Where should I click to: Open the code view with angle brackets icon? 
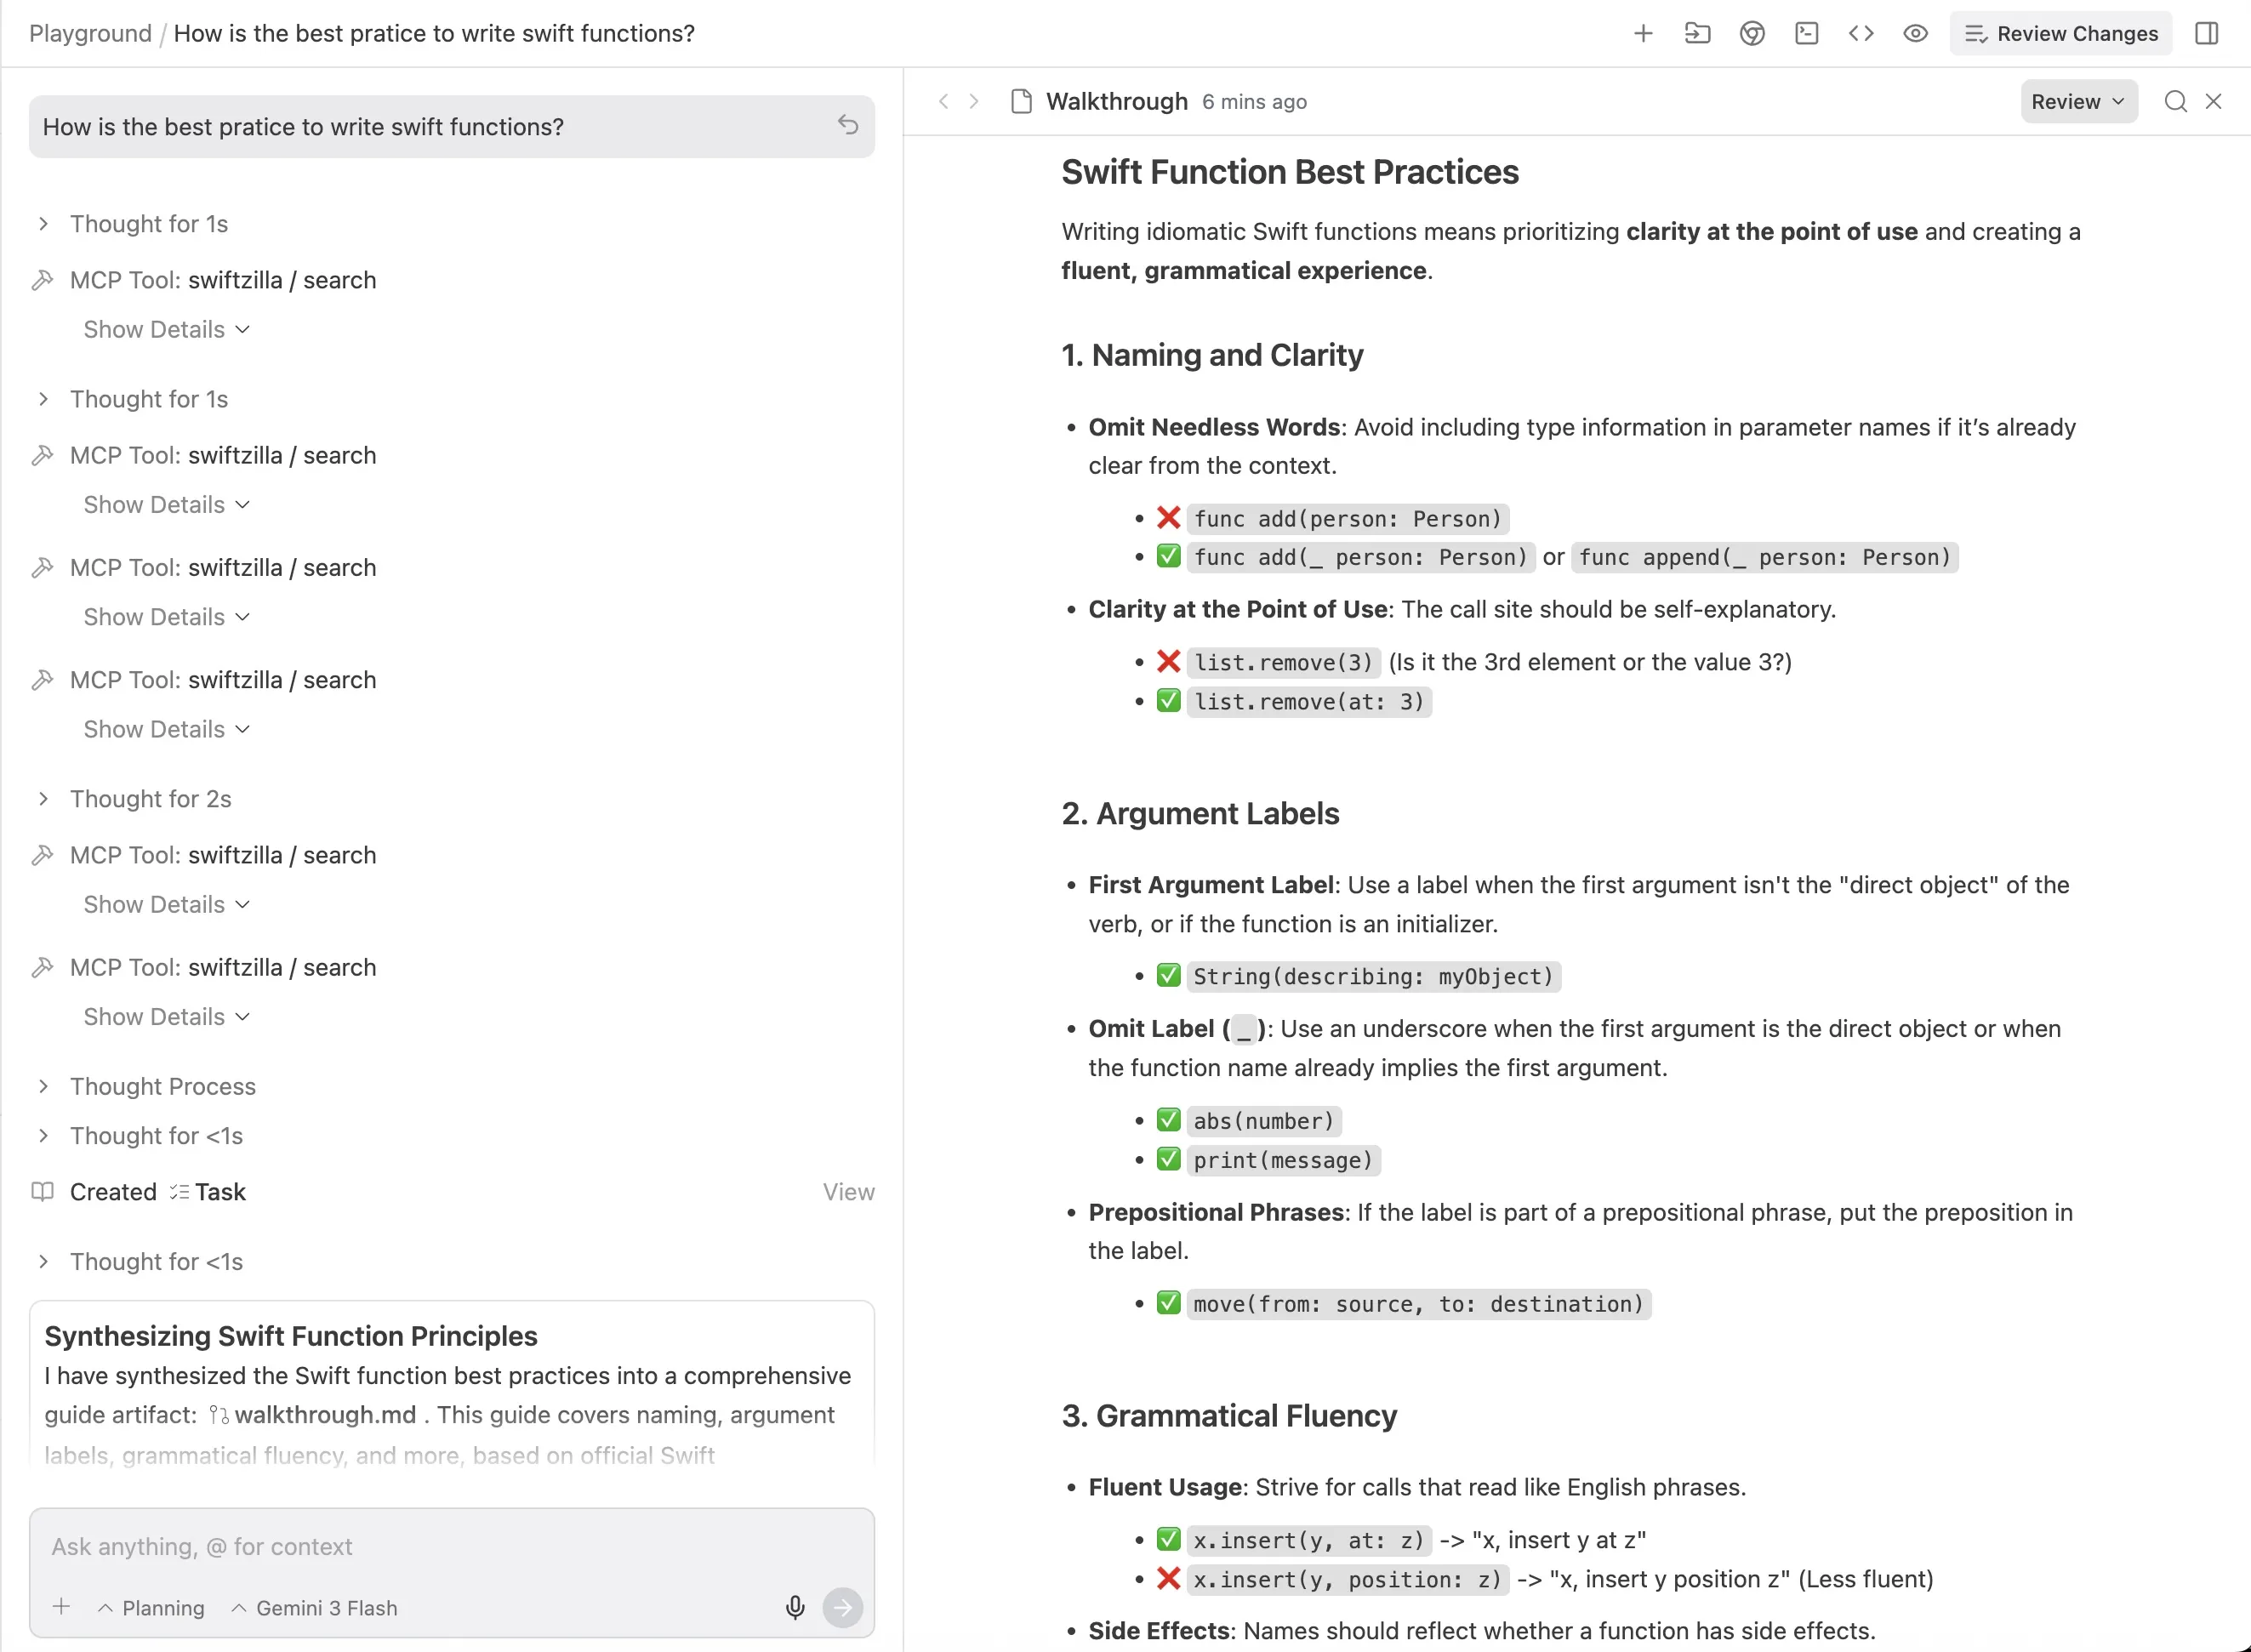[x=1861, y=33]
